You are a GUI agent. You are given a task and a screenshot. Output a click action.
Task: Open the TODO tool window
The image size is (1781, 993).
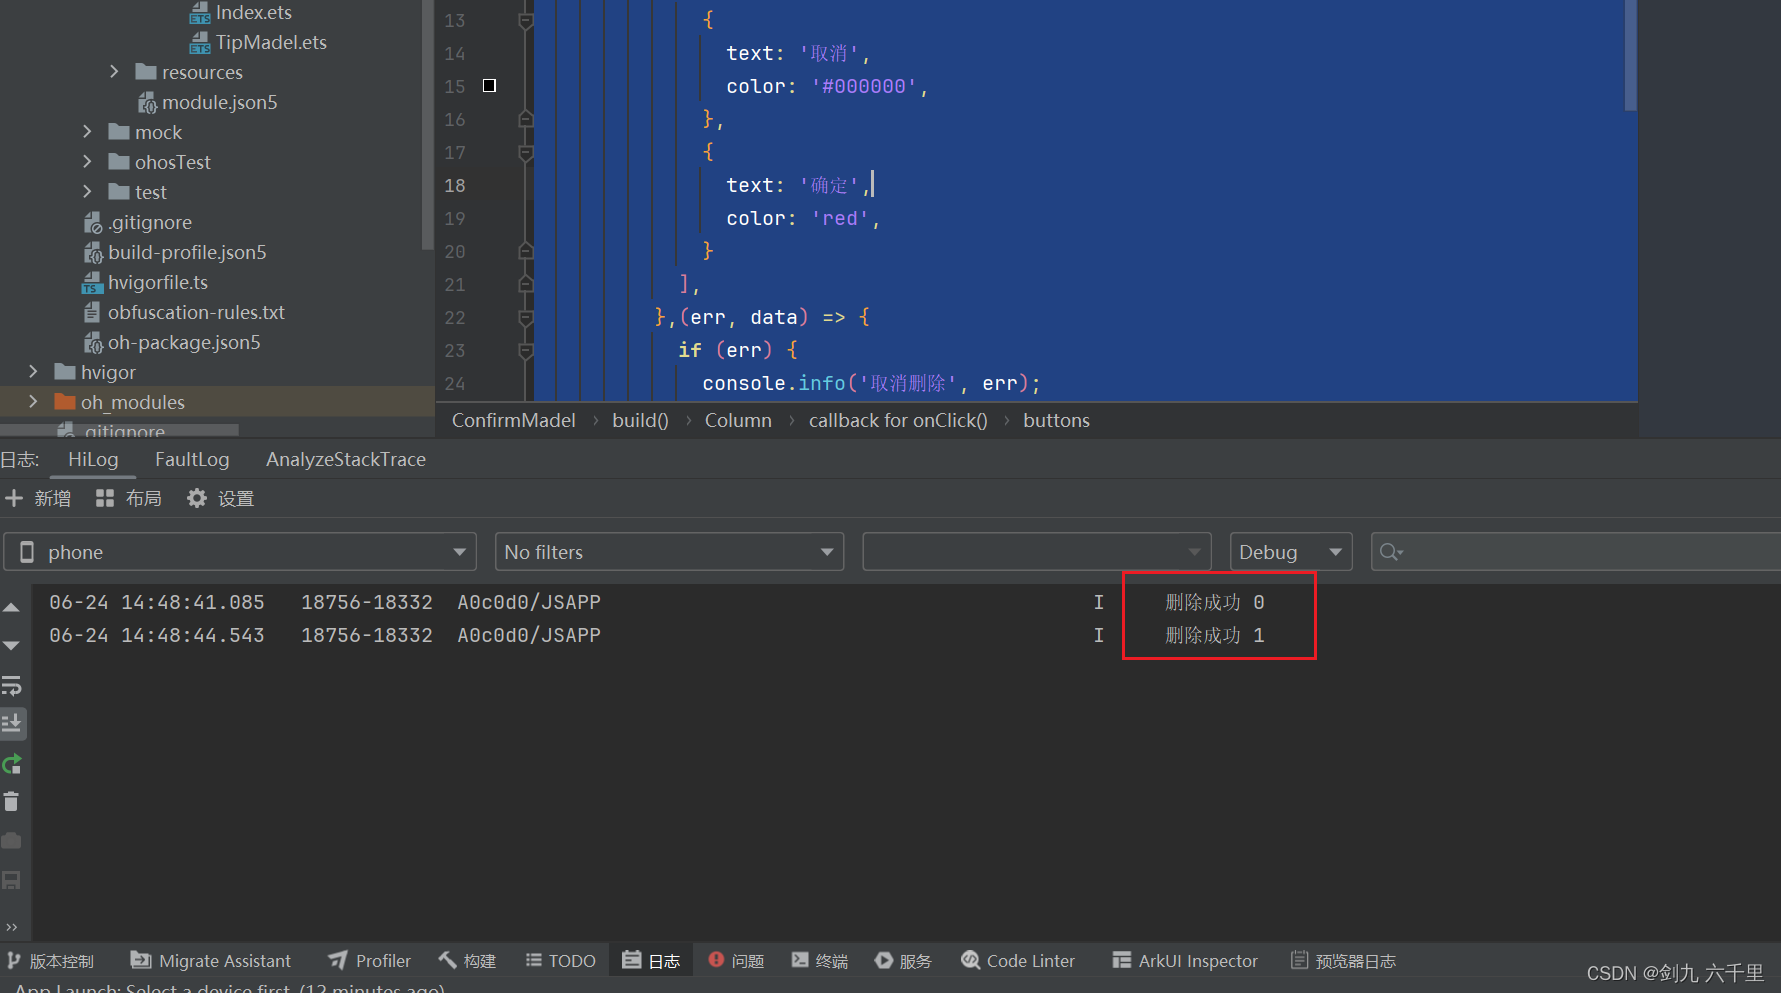(x=561, y=961)
